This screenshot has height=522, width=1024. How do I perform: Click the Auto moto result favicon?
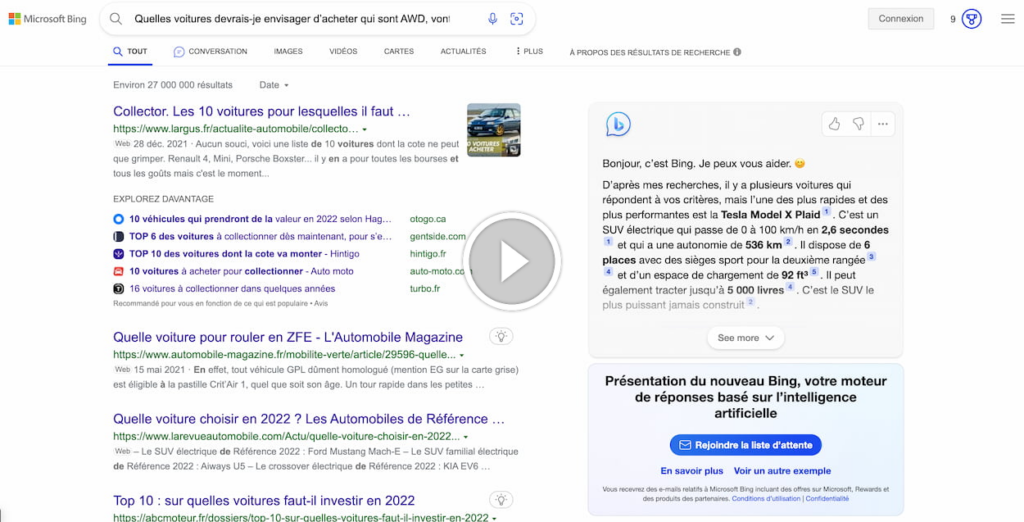118,271
